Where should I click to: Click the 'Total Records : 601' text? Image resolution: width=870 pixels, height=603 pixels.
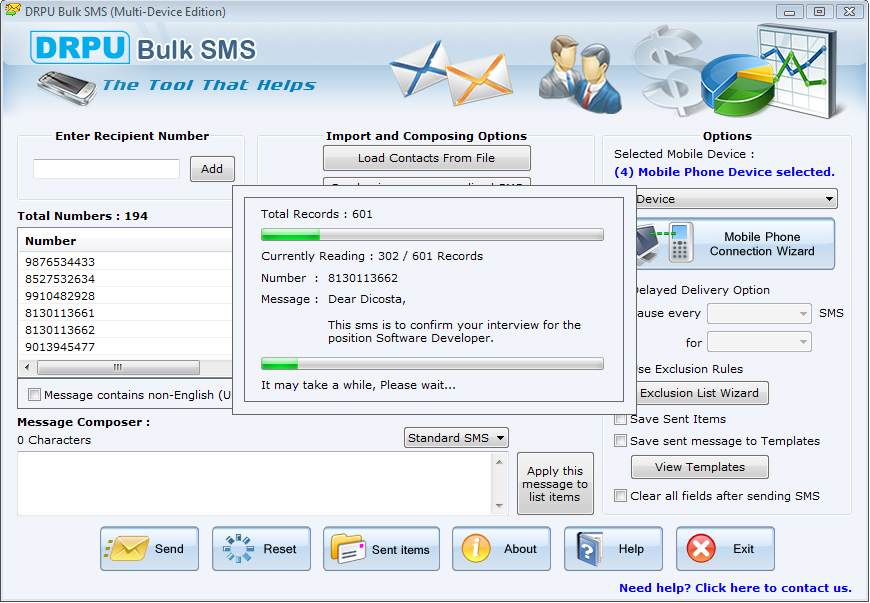click(x=317, y=214)
